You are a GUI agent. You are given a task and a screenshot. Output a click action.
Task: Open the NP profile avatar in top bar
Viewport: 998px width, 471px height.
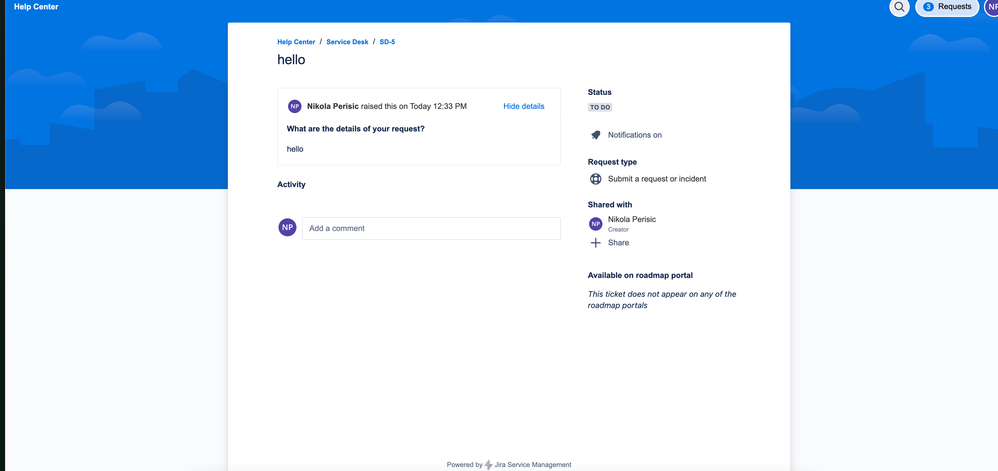tap(991, 7)
